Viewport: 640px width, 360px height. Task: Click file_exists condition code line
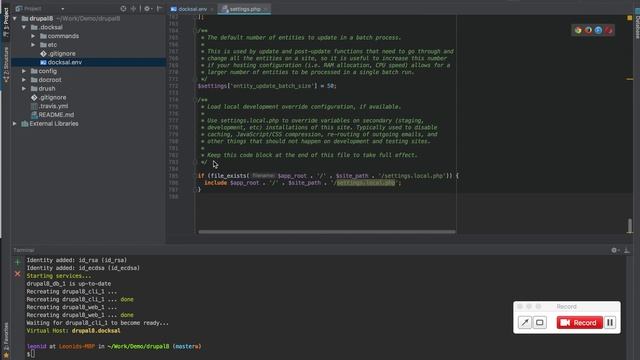(x=328, y=176)
